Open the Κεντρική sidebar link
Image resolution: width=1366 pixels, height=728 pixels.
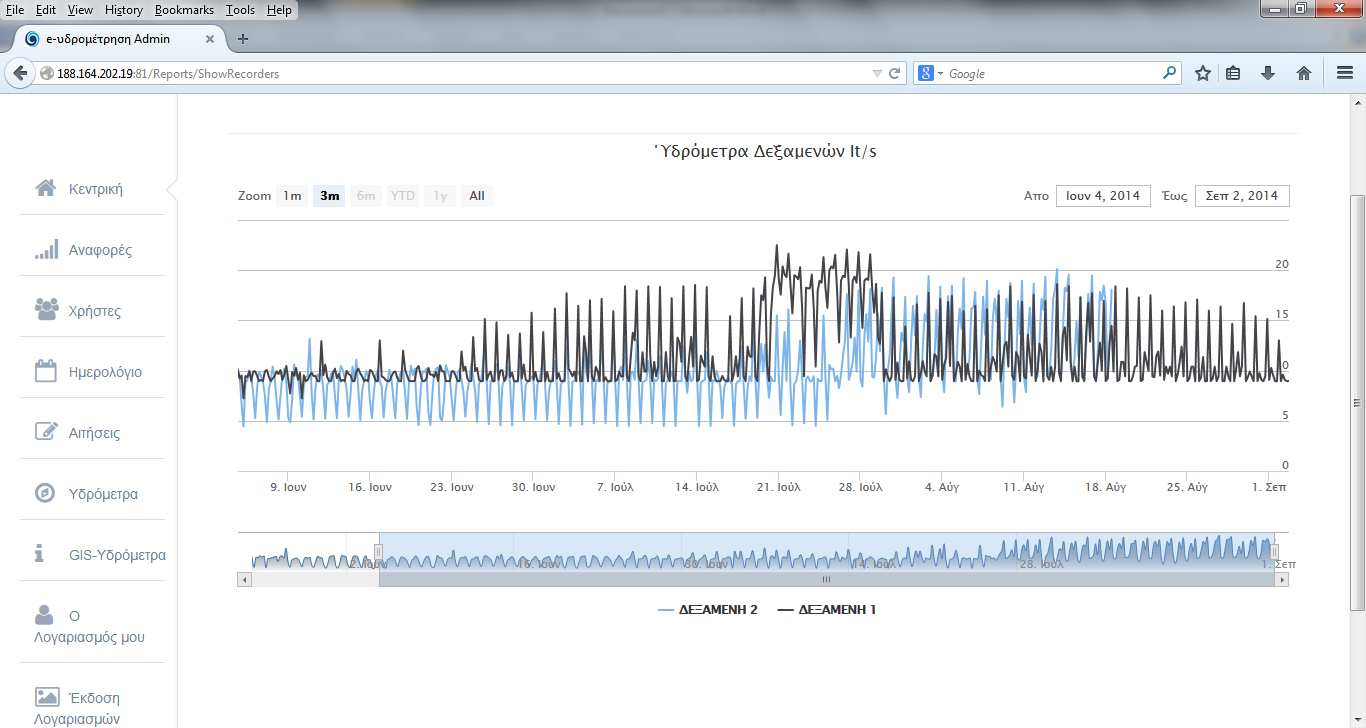pyautogui.click(x=96, y=189)
